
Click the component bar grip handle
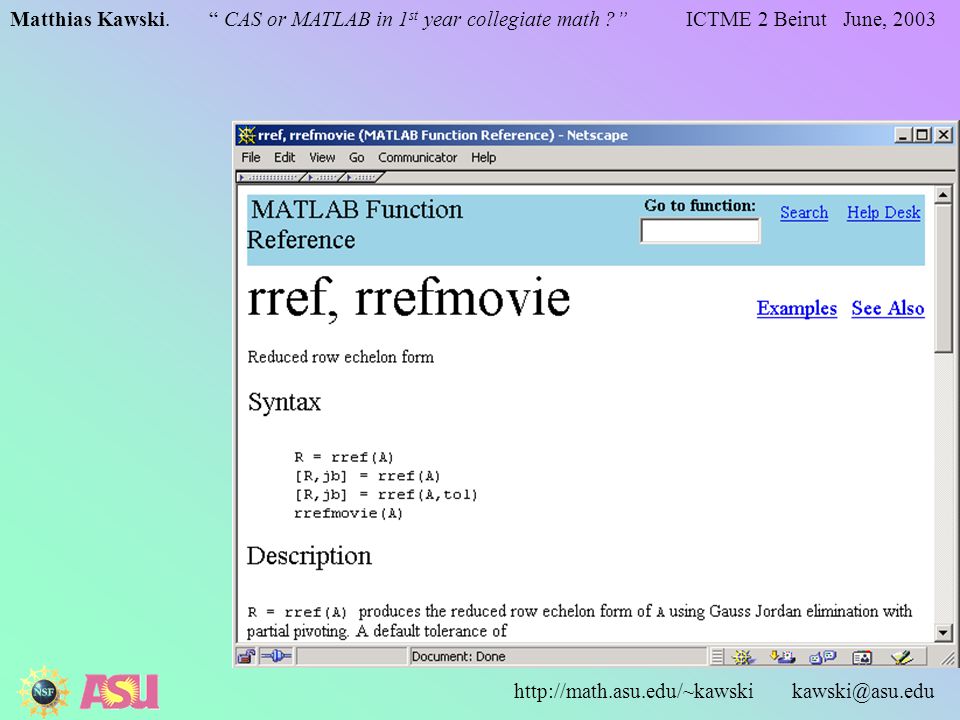[717, 657]
